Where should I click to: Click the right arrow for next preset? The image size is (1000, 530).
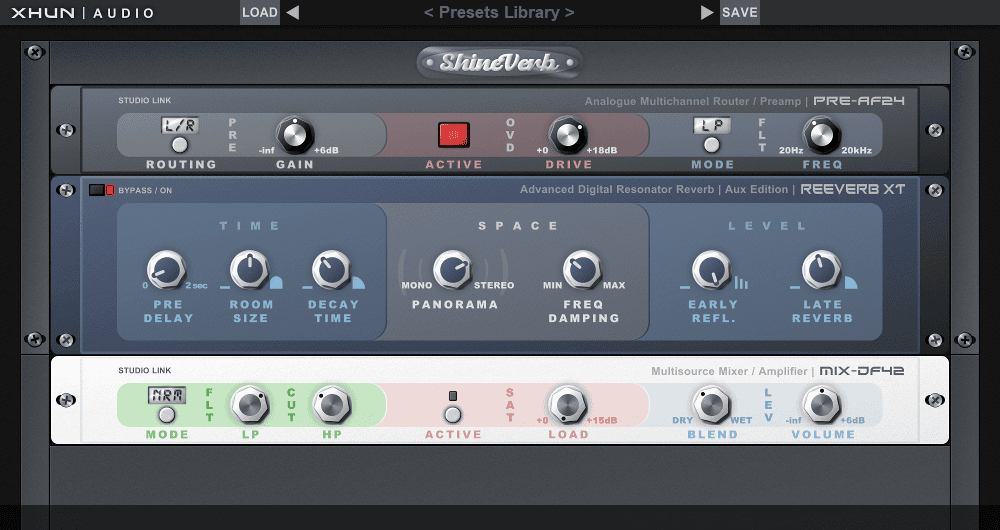707,13
